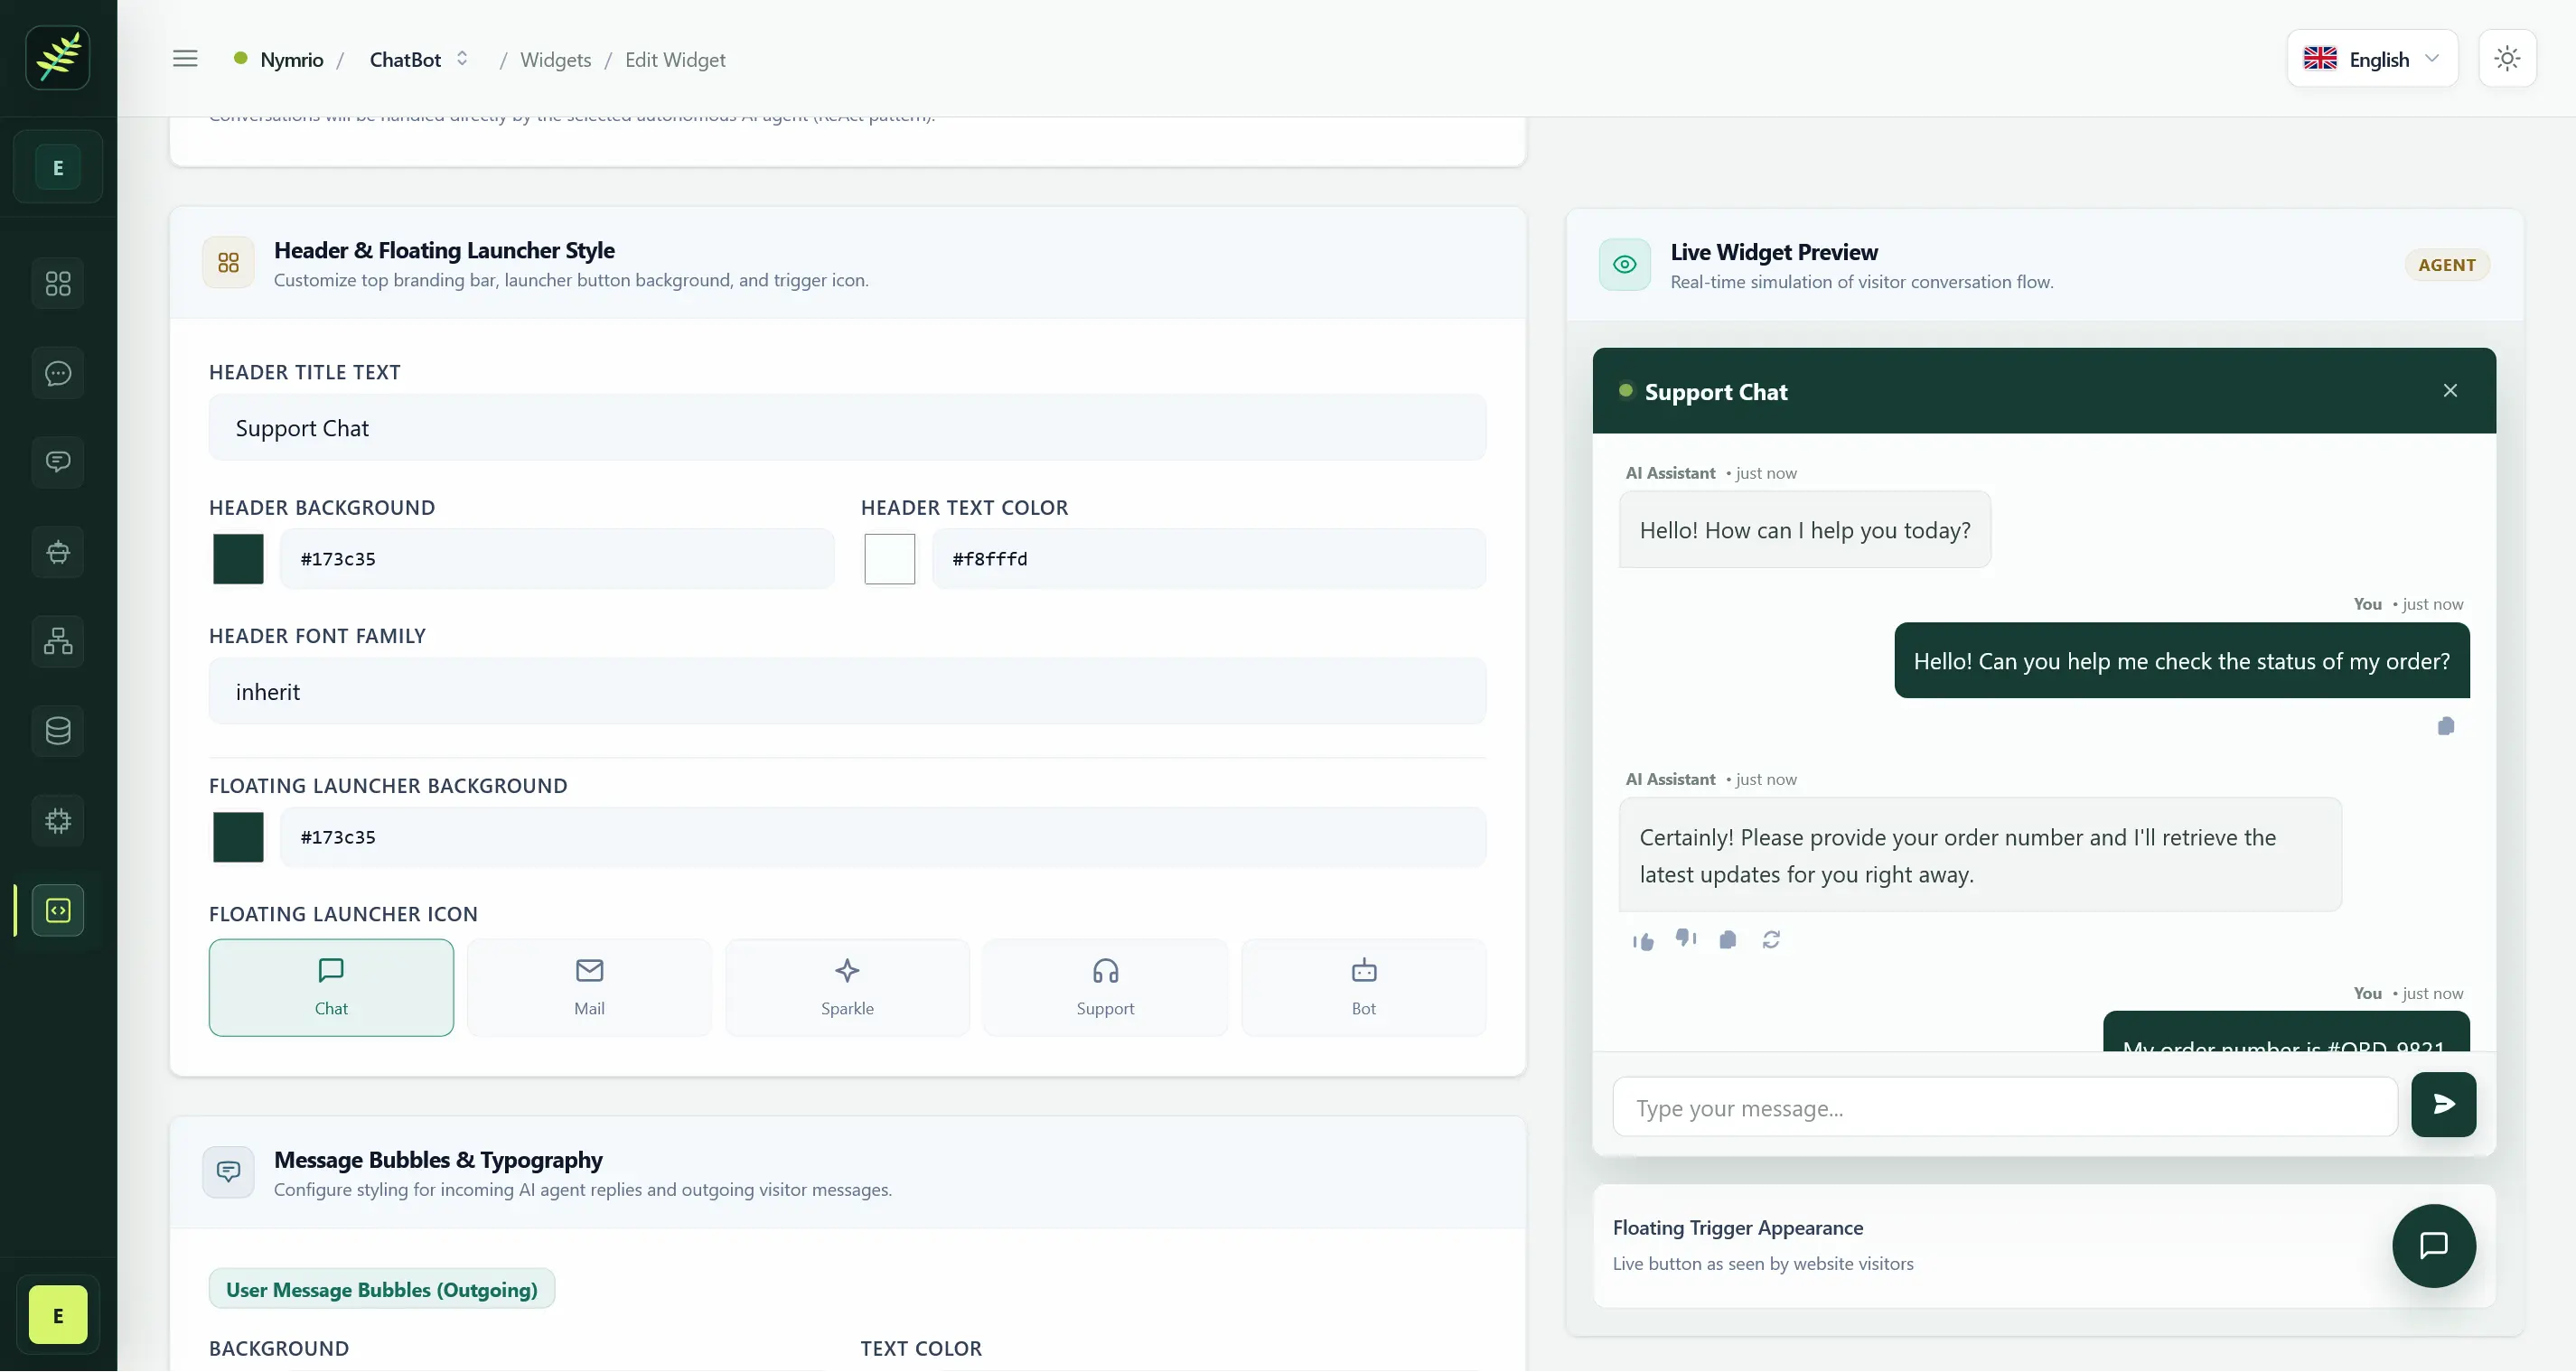2576x1372 pixels.
Task: Copy the user's order status message
Action: click(x=2446, y=726)
